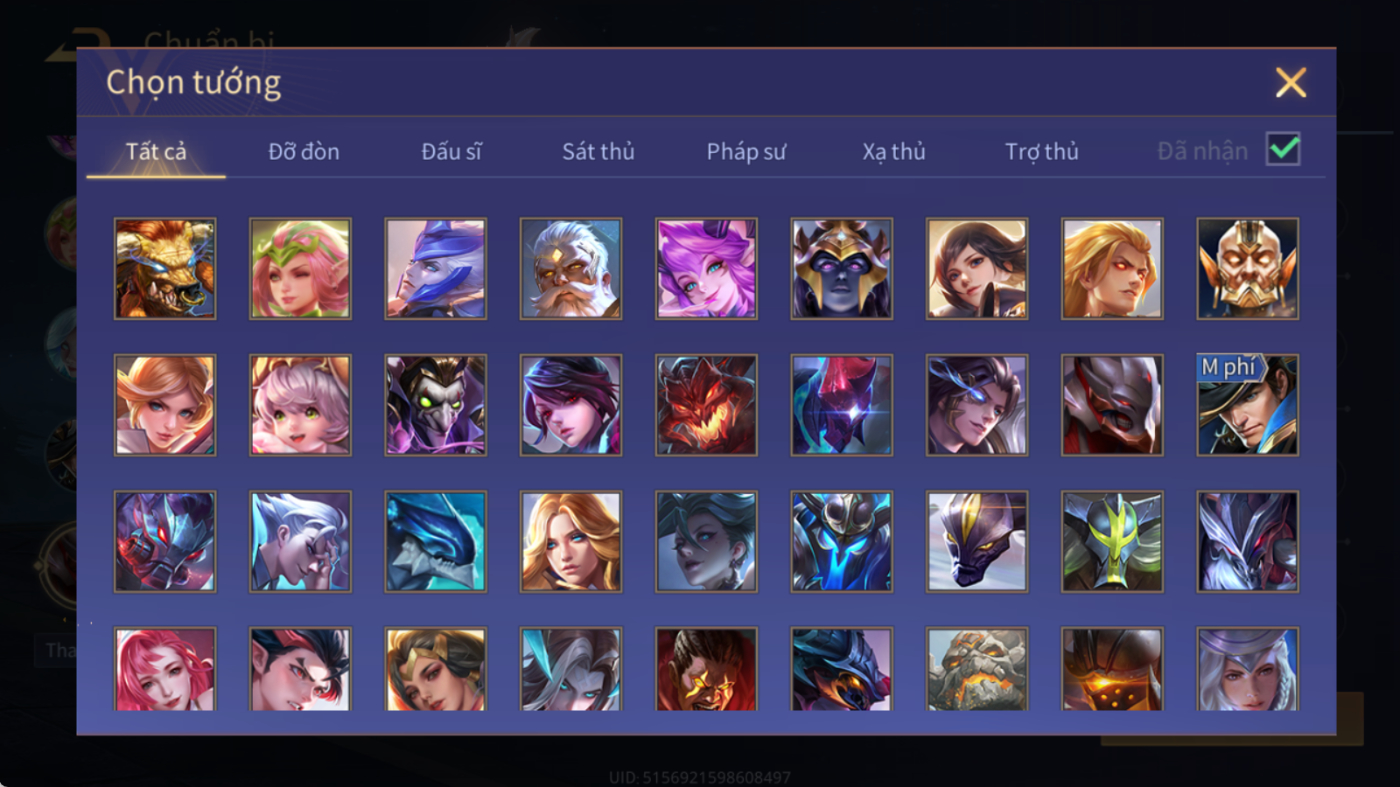Select the blonde woman hero in third row
Image resolution: width=1400 pixels, height=787 pixels.
(x=571, y=541)
